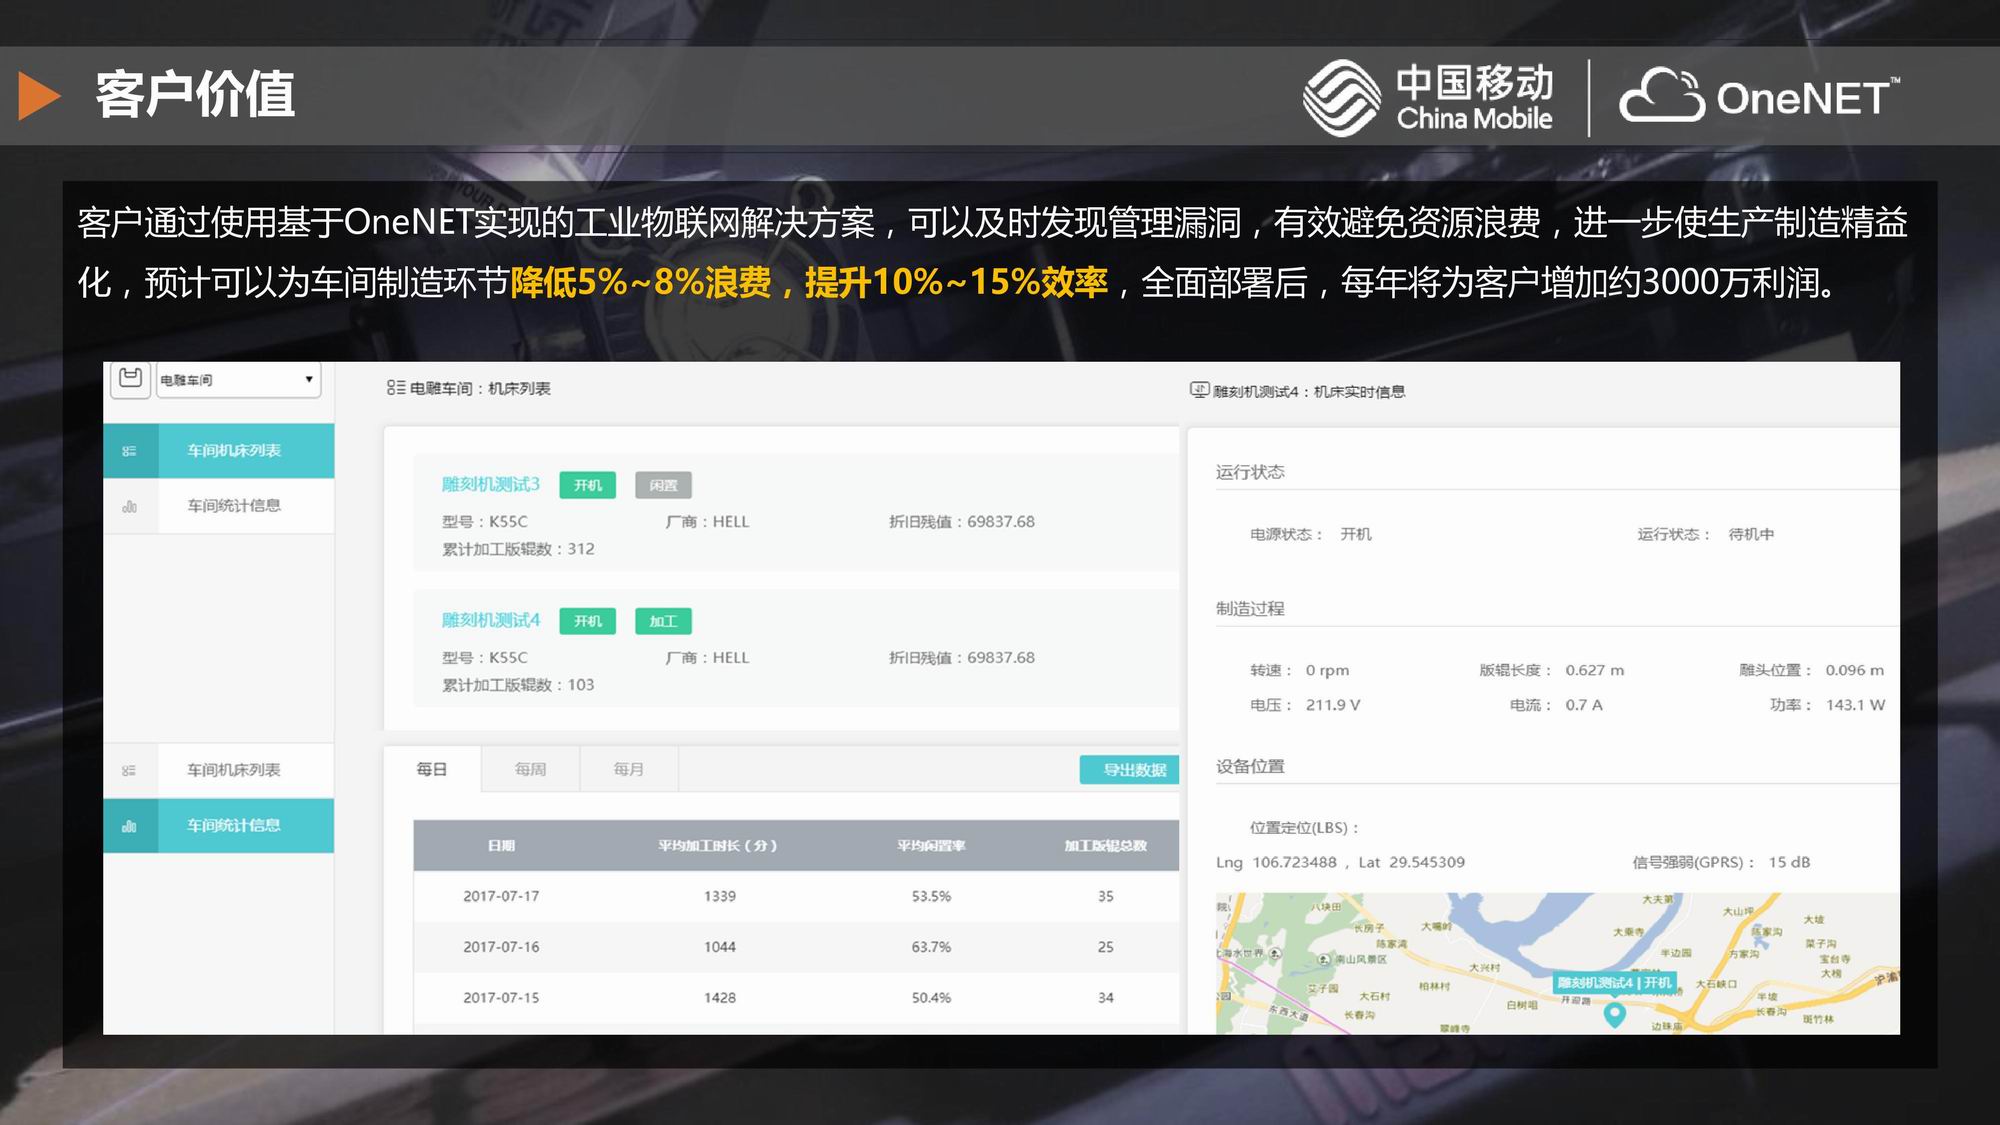Click chart icon beside 车间统计信息 in upper sidebar
The image size is (2000, 1125).
pos(129,506)
